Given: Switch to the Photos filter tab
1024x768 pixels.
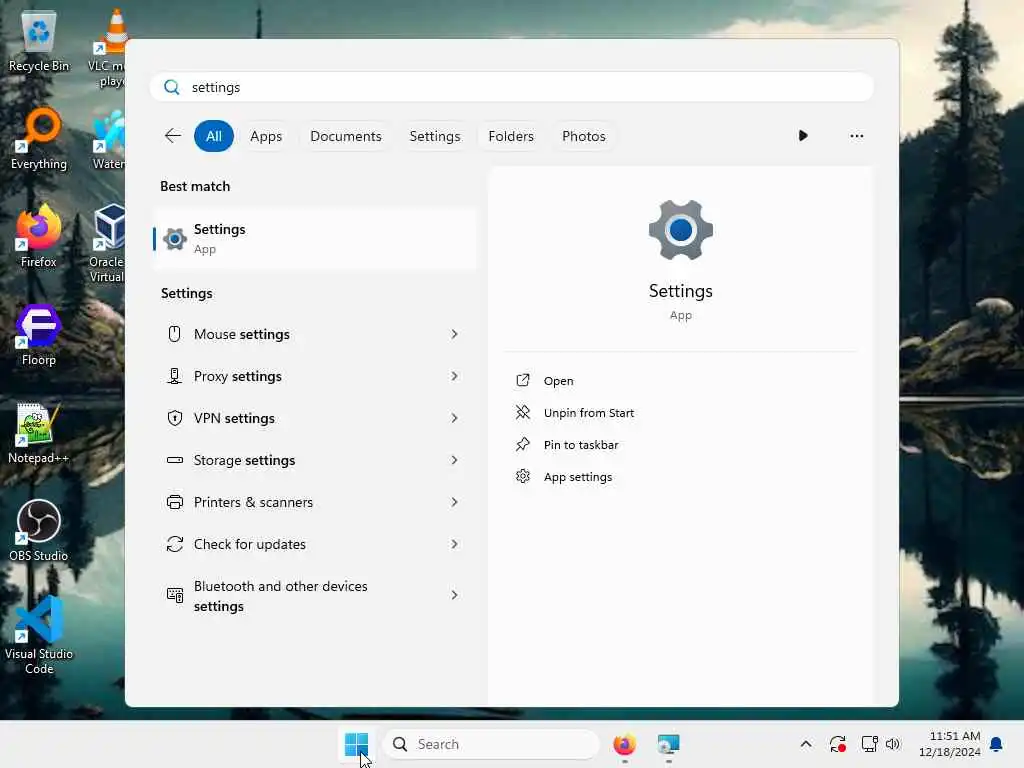Looking at the screenshot, I should 584,136.
